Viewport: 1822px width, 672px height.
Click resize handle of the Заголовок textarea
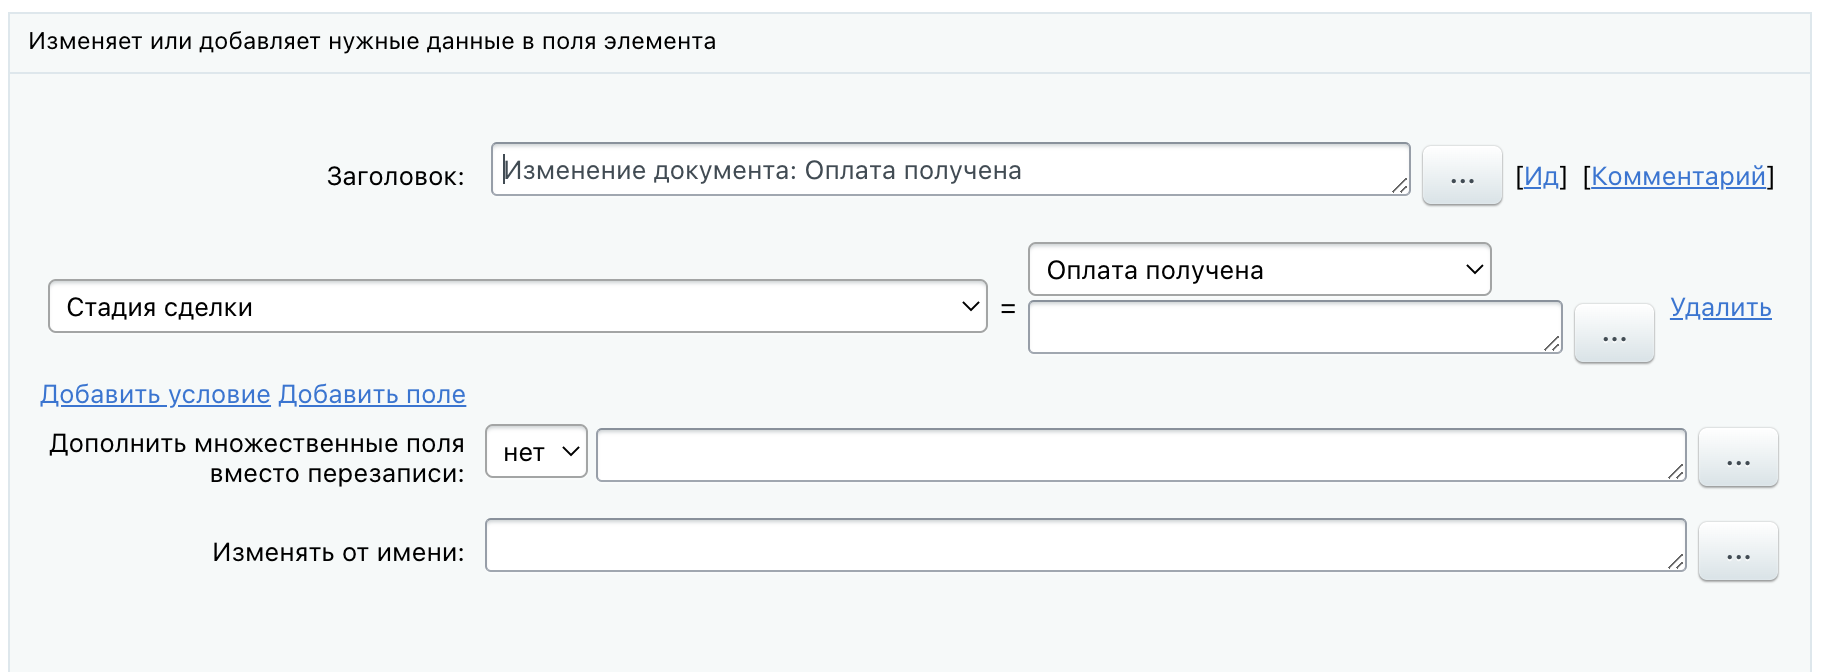click(x=1400, y=185)
